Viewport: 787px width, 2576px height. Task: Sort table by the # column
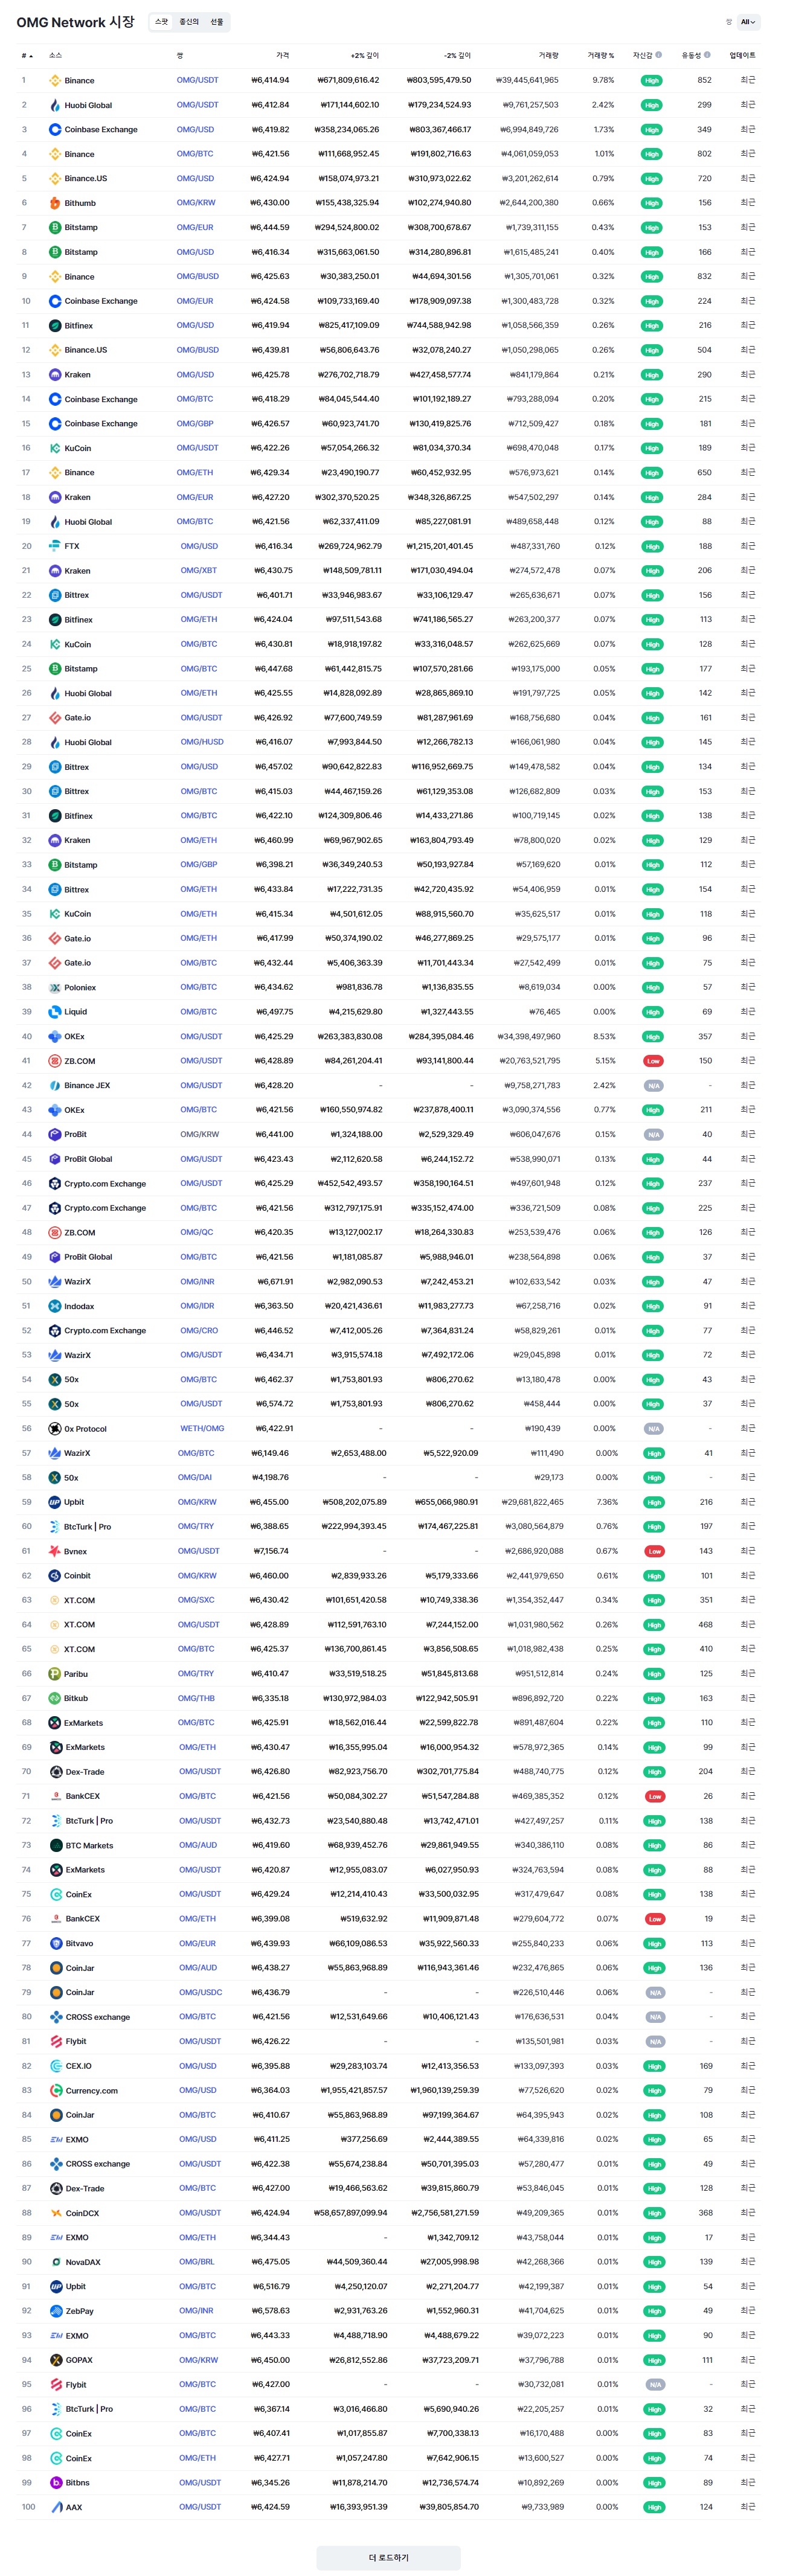point(27,56)
